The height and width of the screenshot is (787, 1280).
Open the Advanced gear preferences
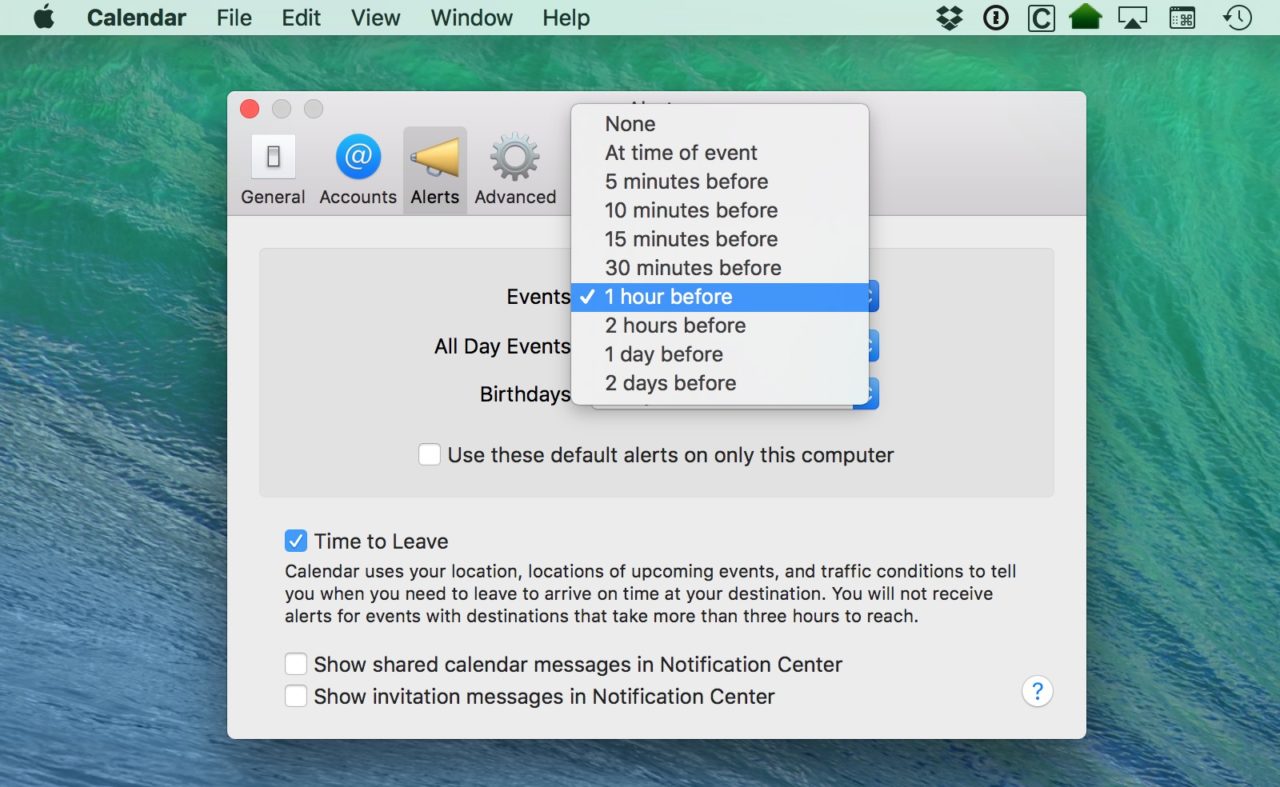tap(515, 170)
